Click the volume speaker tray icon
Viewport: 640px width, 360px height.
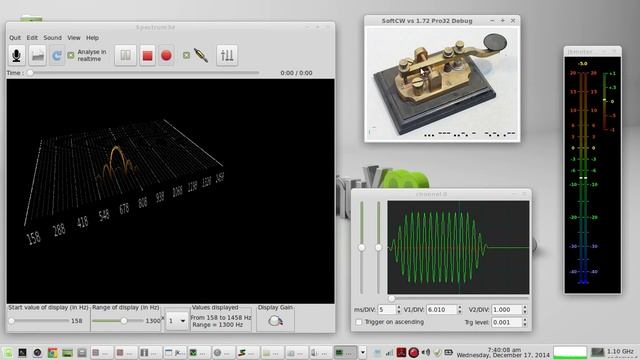coord(425,352)
